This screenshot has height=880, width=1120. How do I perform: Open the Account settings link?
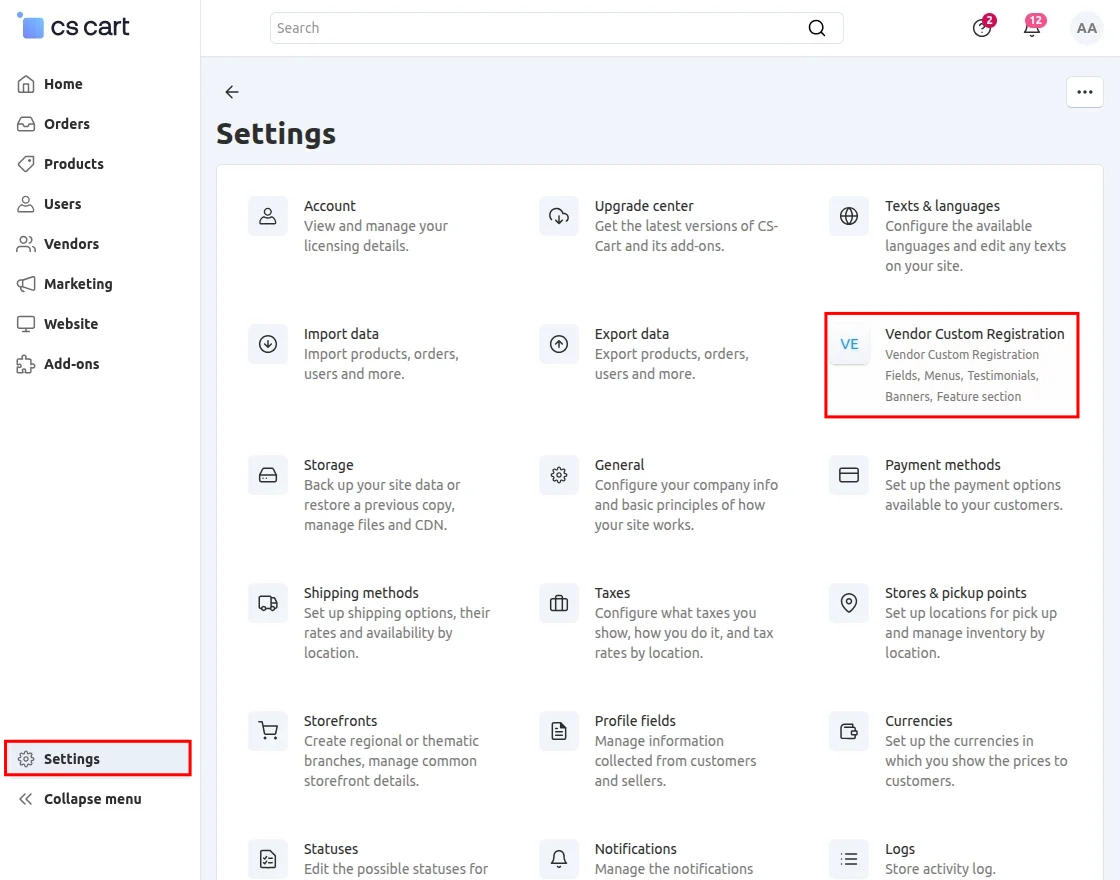329,206
